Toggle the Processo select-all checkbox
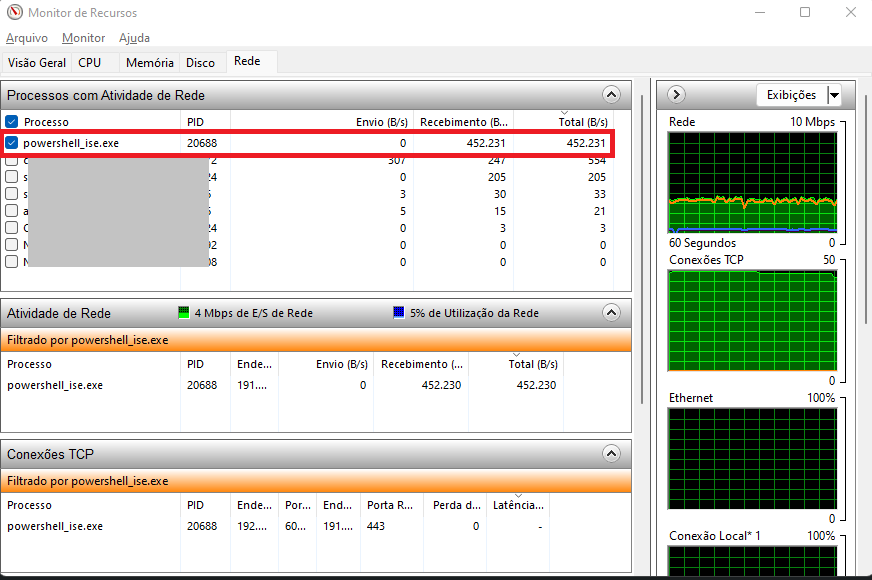Image resolution: width=872 pixels, height=580 pixels. 11,121
